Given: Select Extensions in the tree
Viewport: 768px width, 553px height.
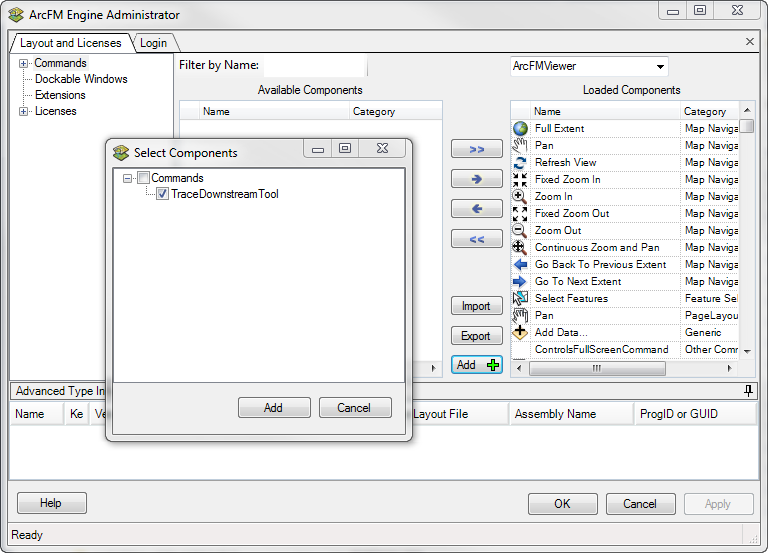Looking at the screenshot, I should 60,95.
